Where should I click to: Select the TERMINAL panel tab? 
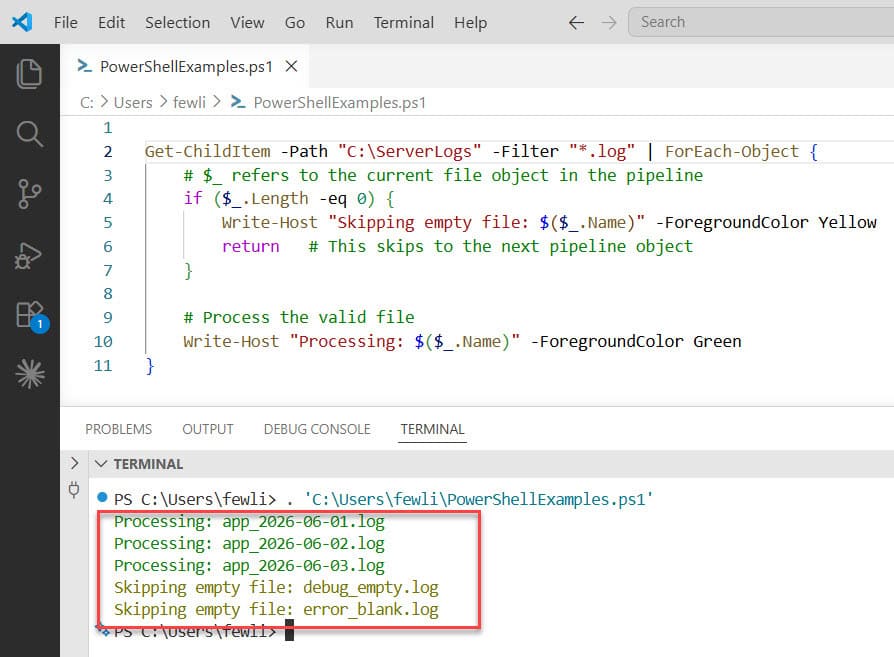coord(432,429)
